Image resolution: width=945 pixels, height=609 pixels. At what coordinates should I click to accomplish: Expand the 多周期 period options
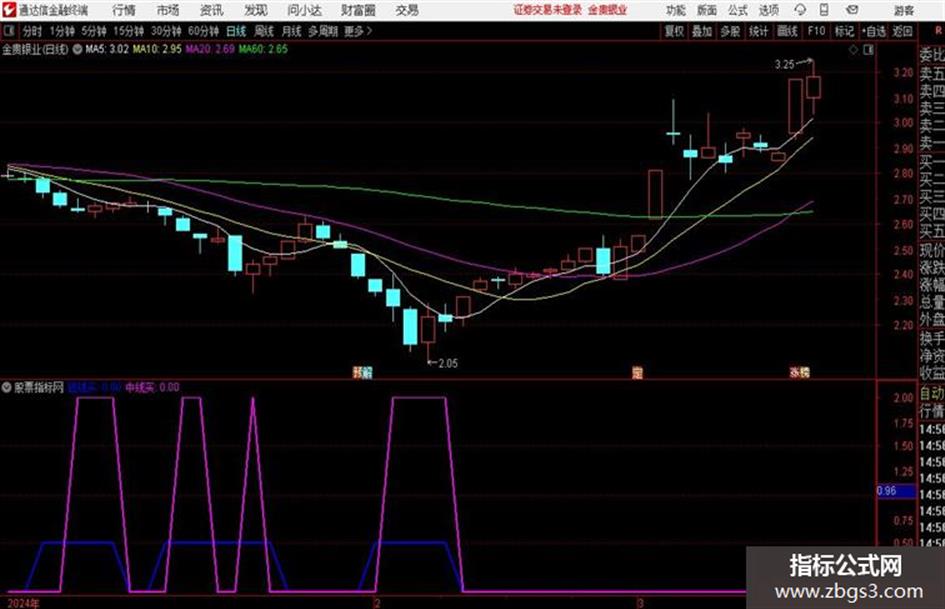[x=323, y=31]
